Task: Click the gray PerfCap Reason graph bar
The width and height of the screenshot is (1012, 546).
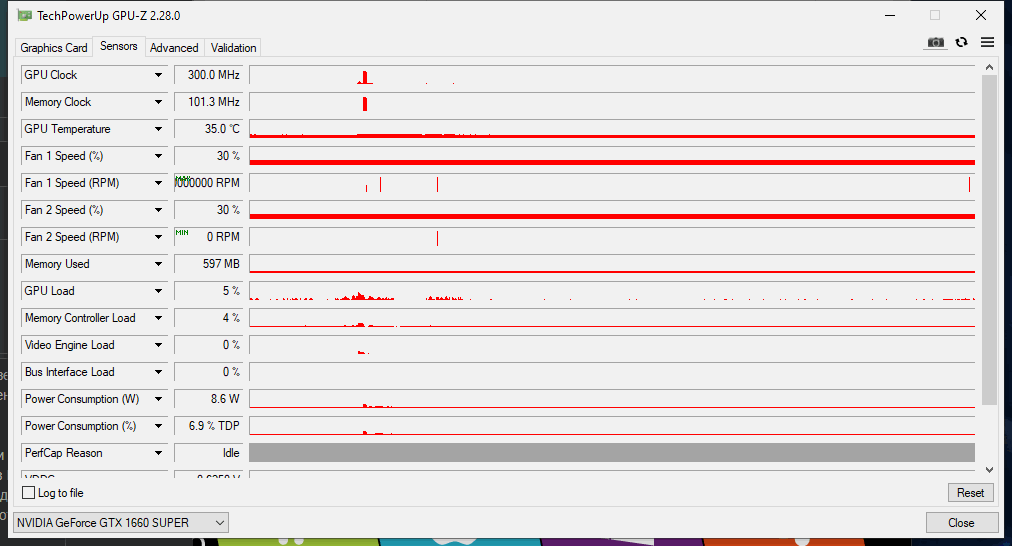Action: pyautogui.click(x=612, y=453)
